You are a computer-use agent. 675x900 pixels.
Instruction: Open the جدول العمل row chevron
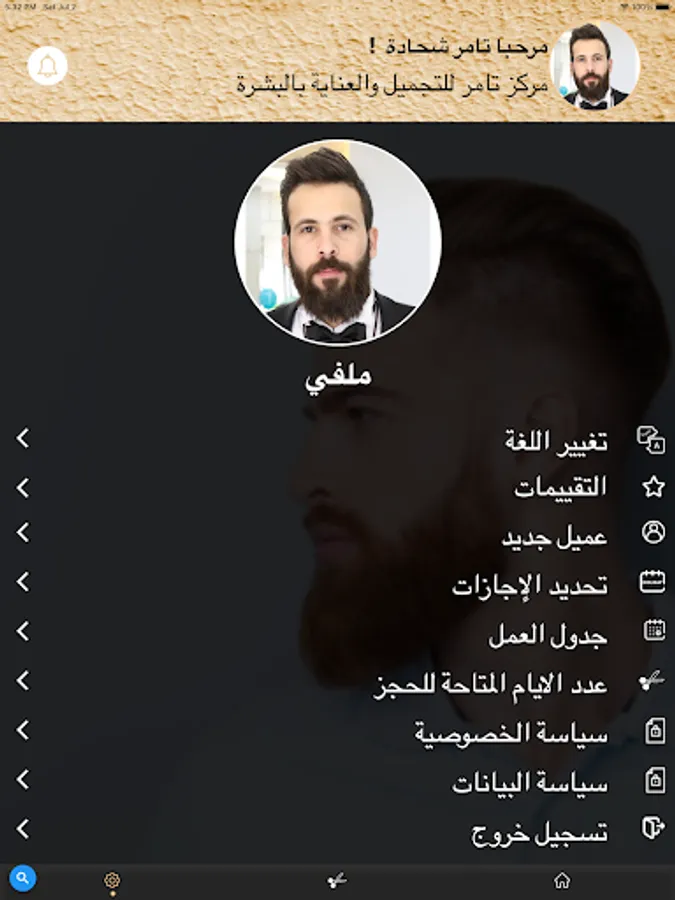click(x=22, y=631)
